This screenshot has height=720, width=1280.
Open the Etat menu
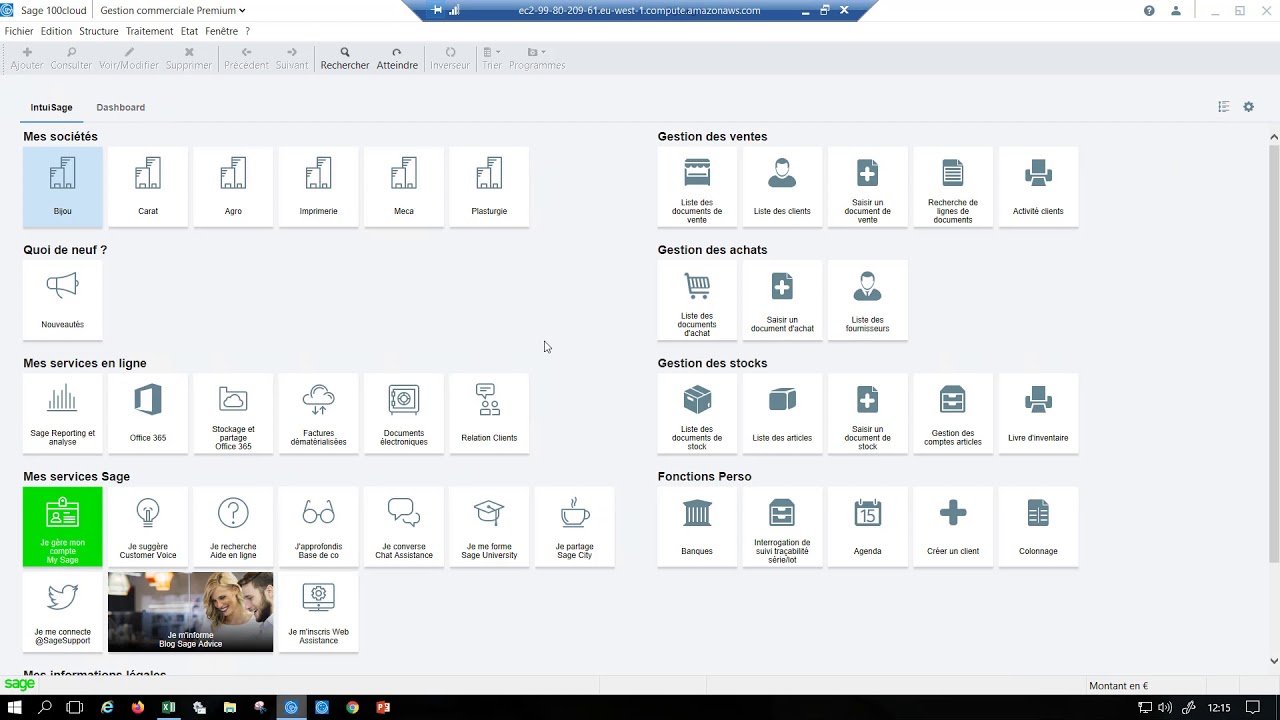tap(189, 31)
